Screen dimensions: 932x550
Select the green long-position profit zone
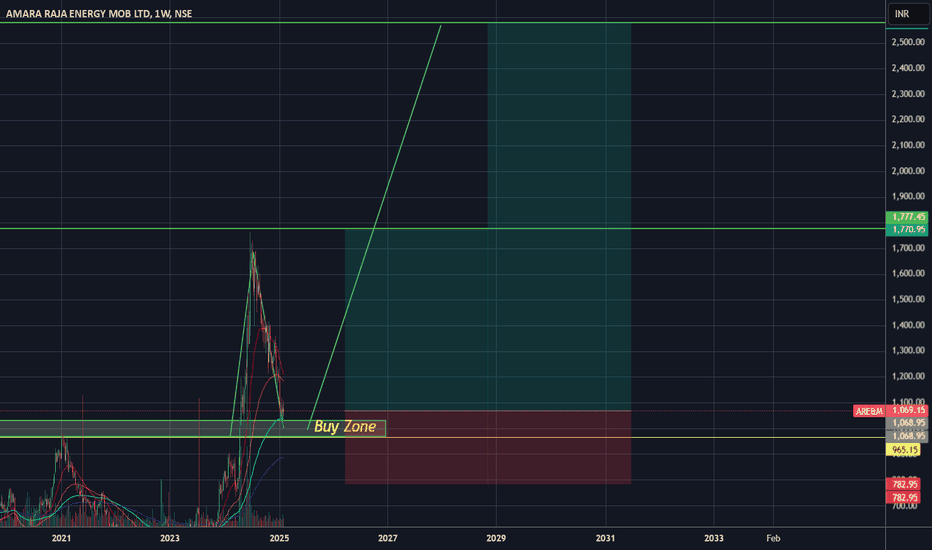(x=487, y=320)
